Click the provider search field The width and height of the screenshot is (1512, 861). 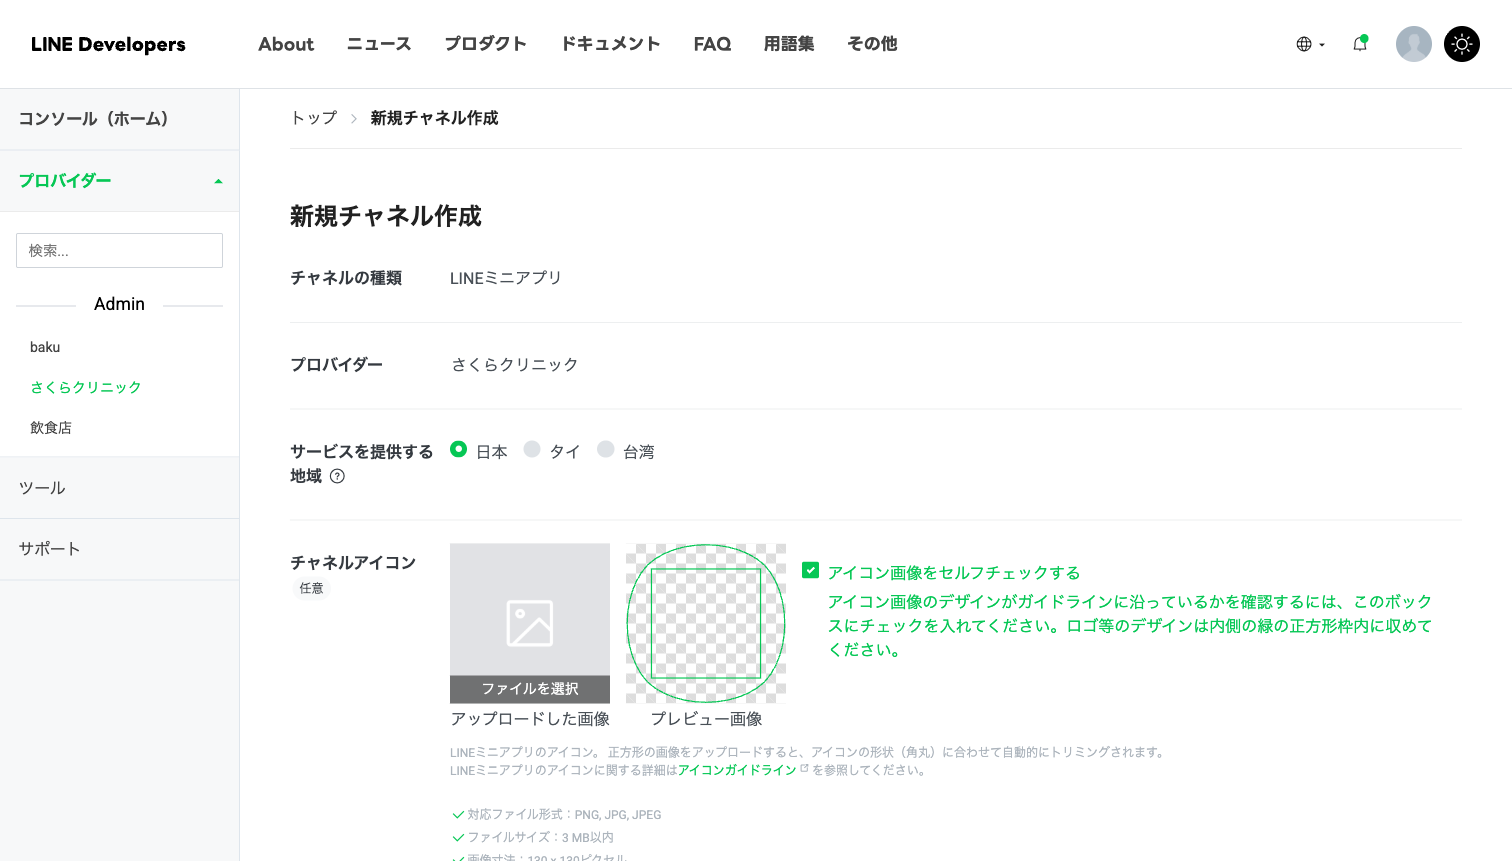pos(119,250)
